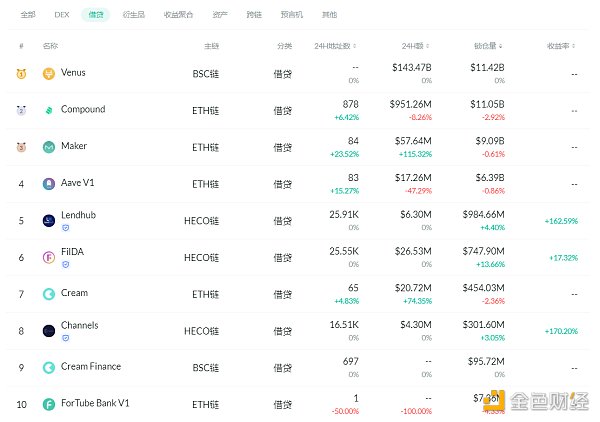Image resolution: width=600 pixels, height=422 pixels.
Task: Click the verified shield badge under Lendhub
Action: coord(65,228)
